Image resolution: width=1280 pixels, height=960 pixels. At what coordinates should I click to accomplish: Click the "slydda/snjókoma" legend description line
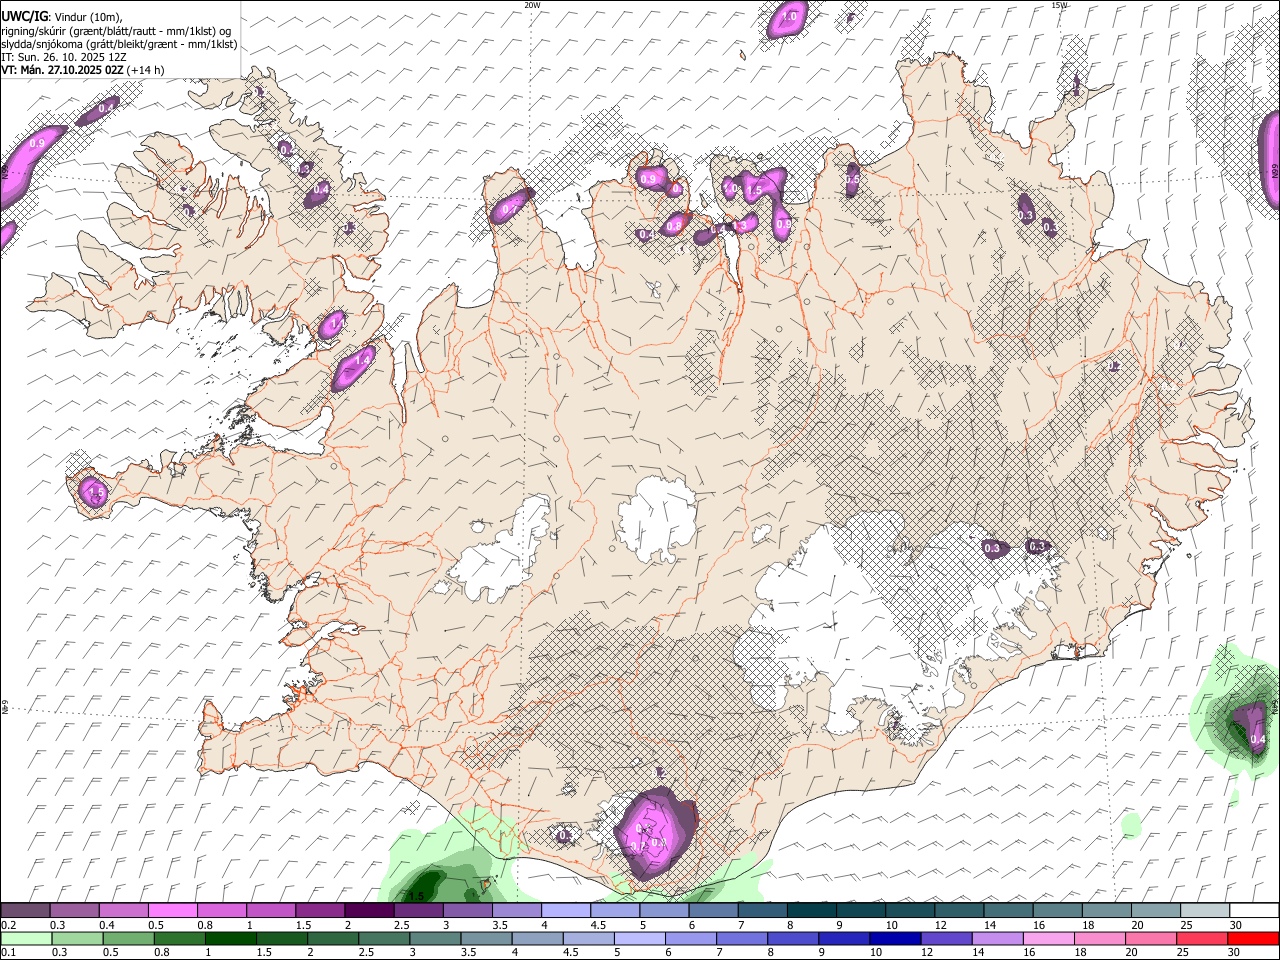click(119, 44)
